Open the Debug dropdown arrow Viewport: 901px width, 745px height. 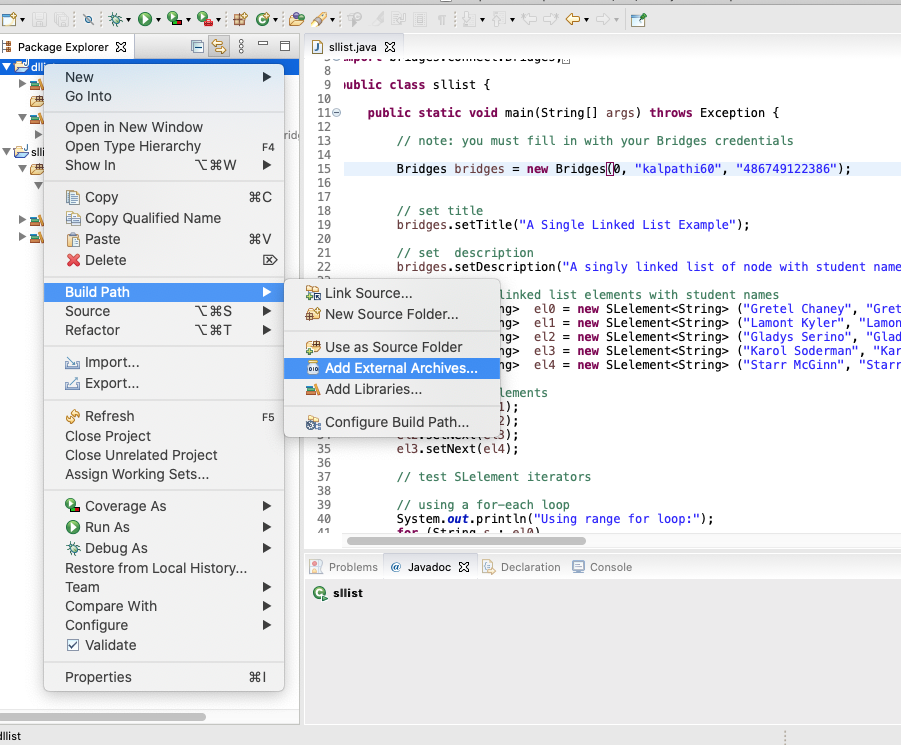click(x=128, y=20)
